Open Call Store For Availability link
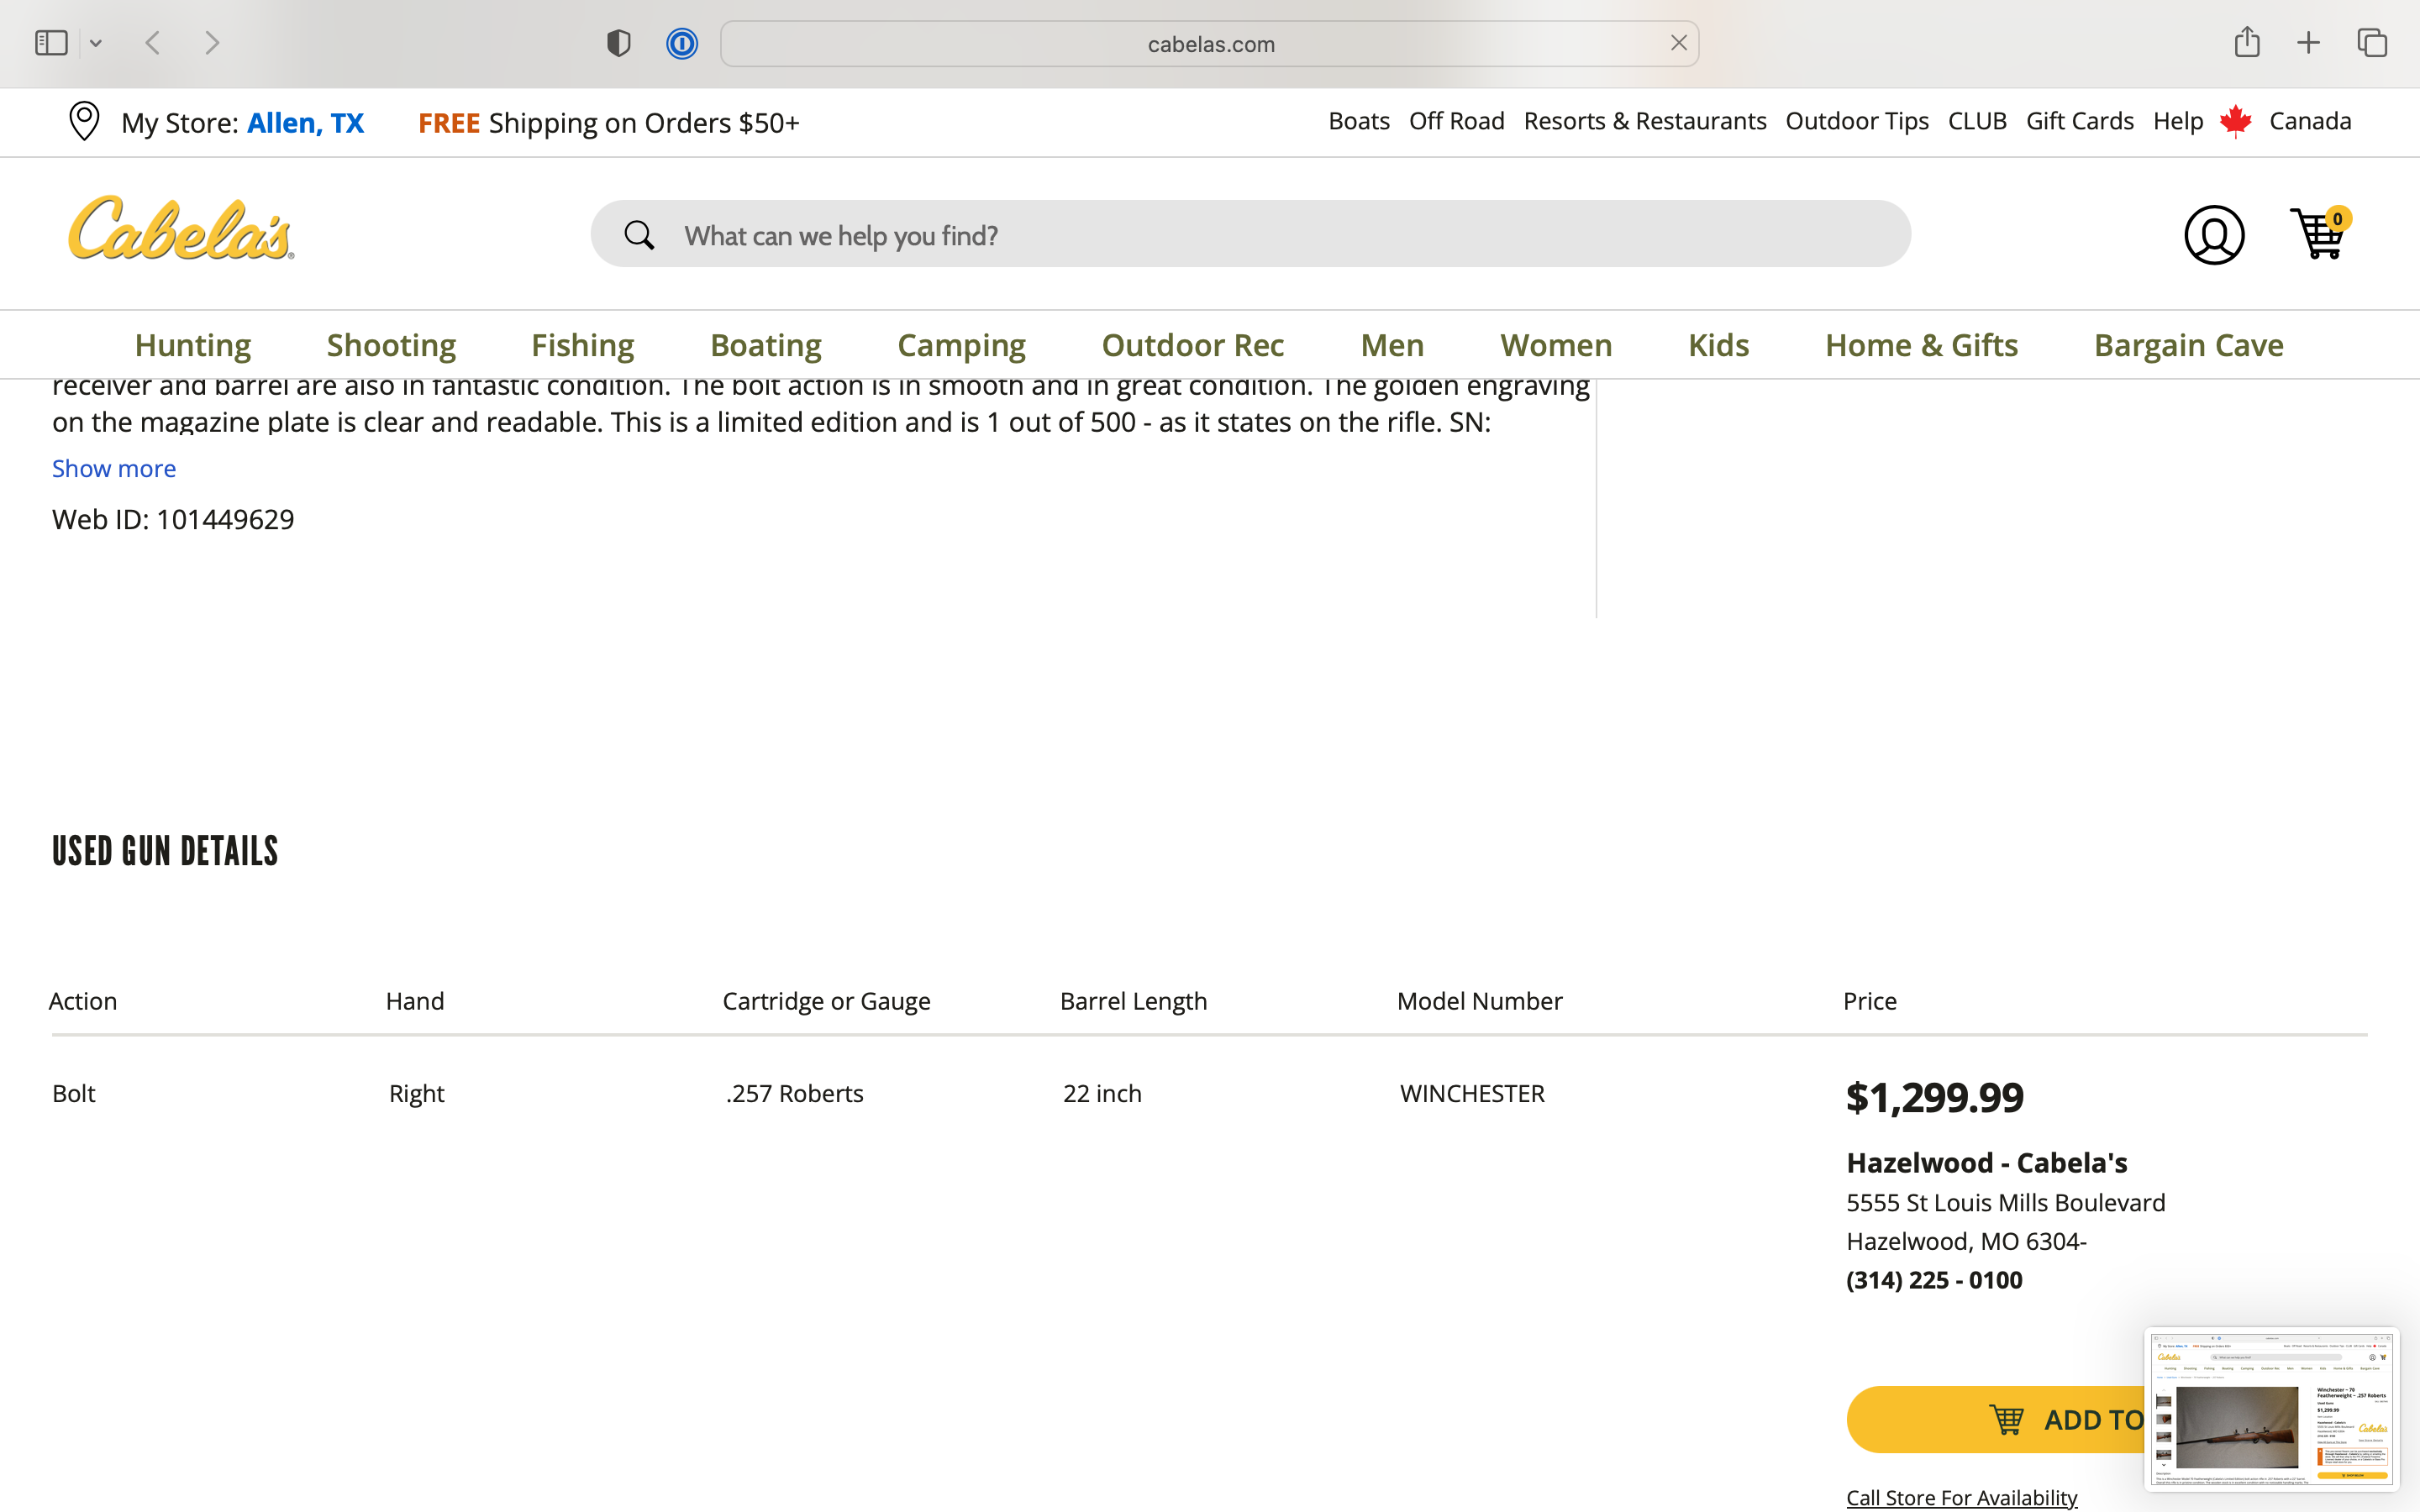 (x=1961, y=1497)
